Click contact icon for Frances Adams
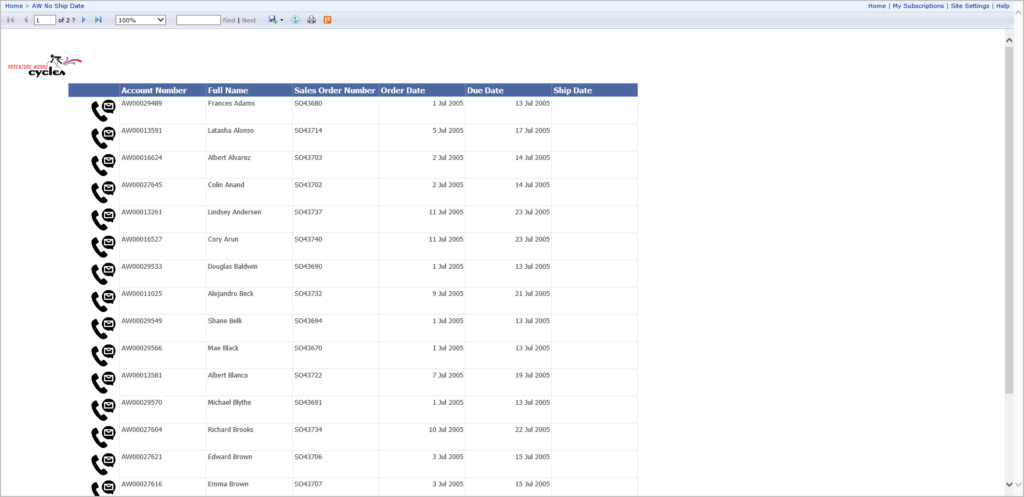 click(x=103, y=111)
